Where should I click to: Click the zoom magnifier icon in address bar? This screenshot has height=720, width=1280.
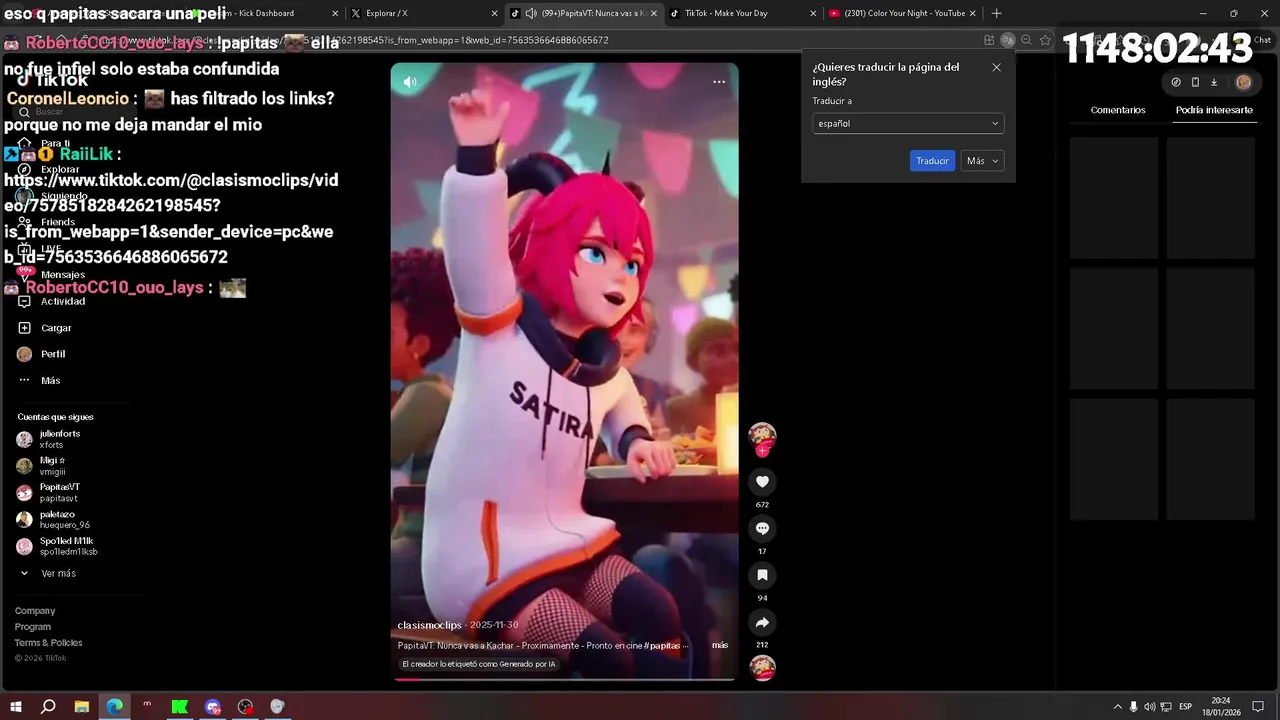pyautogui.click(x=1027, y=40)
